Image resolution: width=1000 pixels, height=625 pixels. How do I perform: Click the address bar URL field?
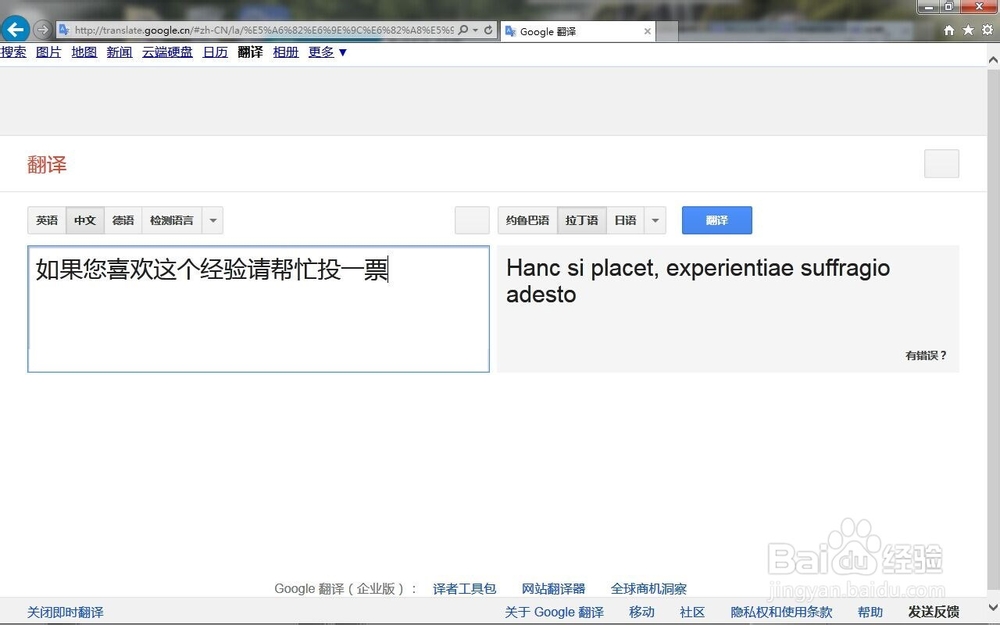coord(263,30)
